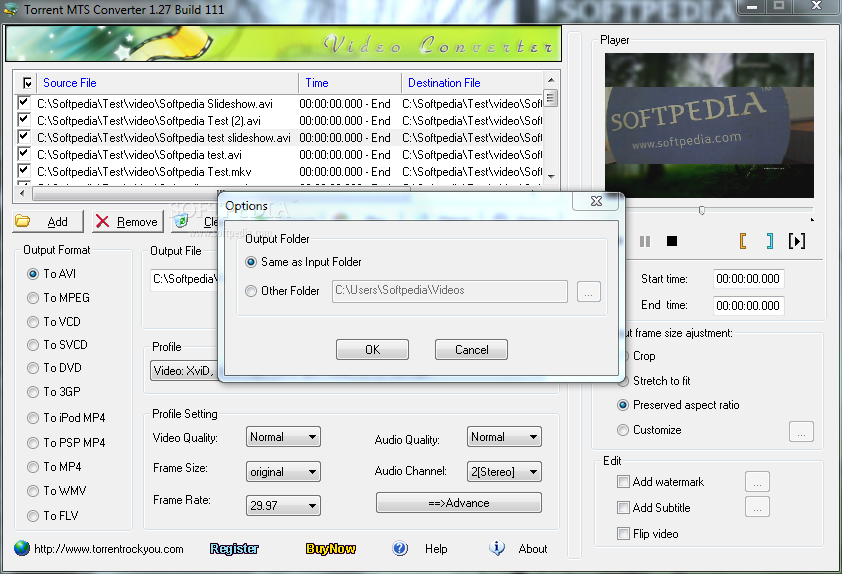
Task: Set the start mark bracket in player
Action: coord(743,241)
